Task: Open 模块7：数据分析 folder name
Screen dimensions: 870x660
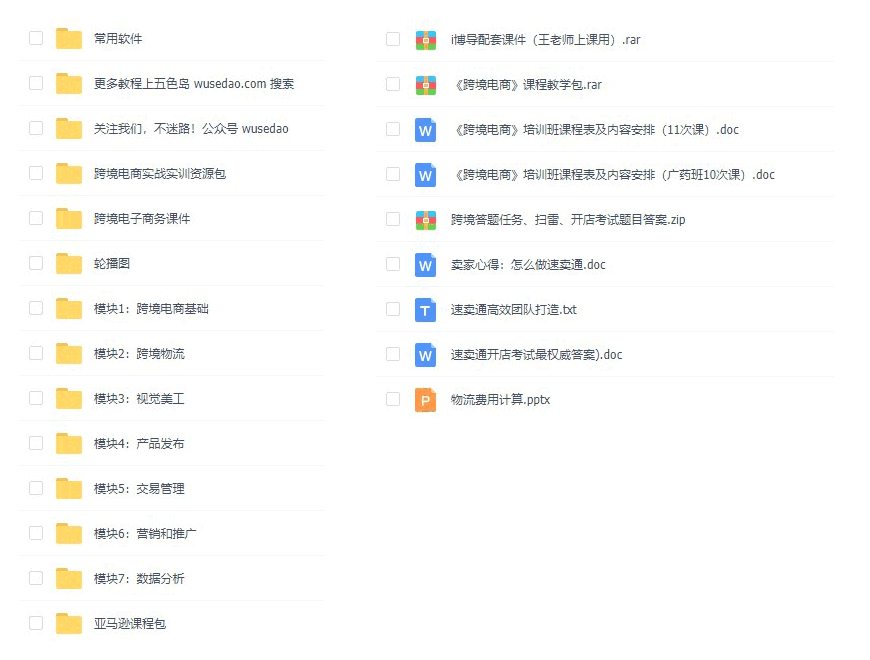Action: [139, 578]
